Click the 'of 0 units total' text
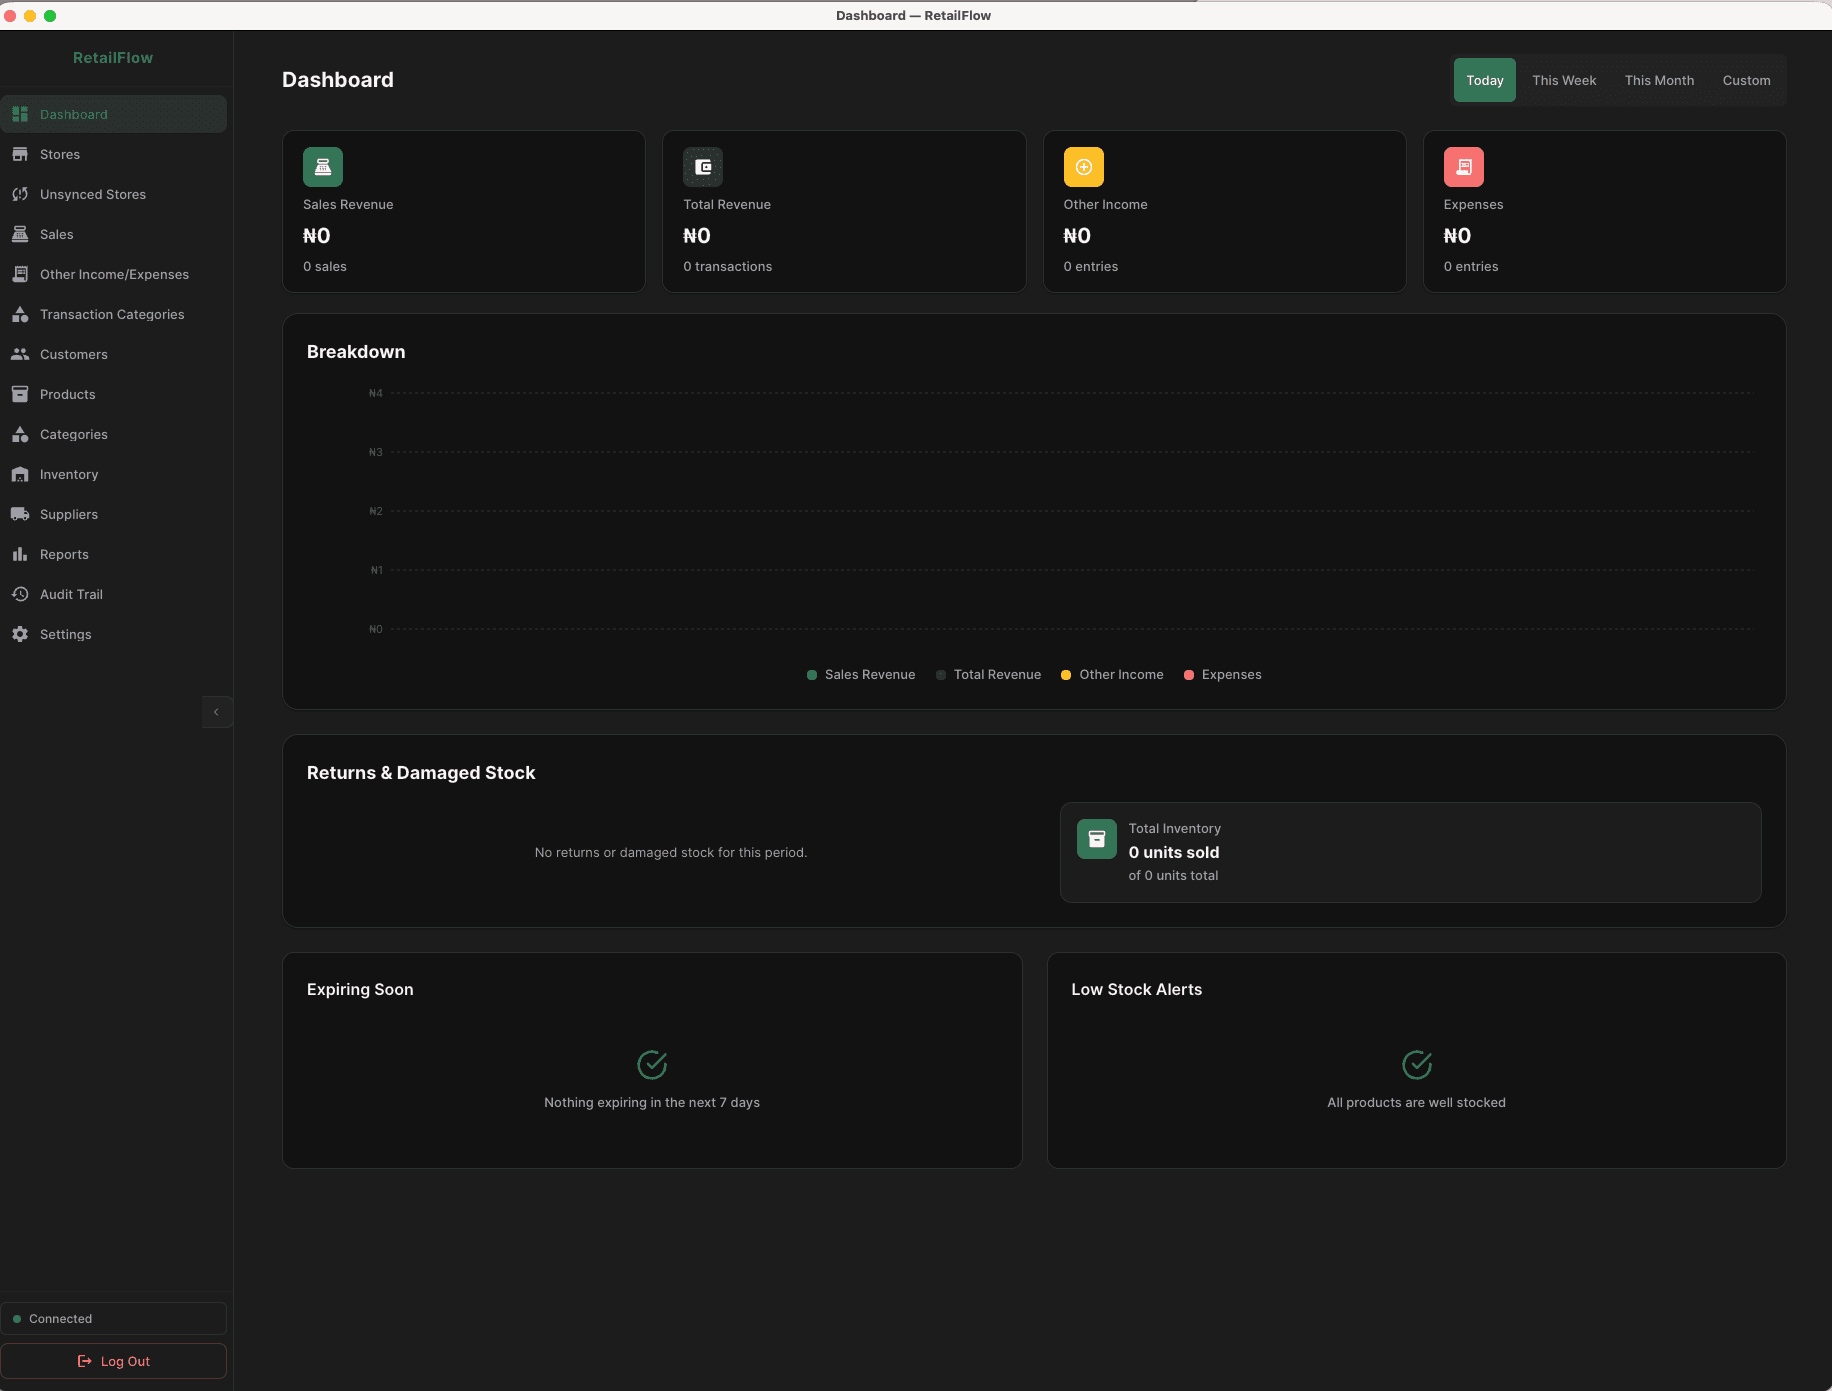1832x1391 pixels. tap(1174, 875)
